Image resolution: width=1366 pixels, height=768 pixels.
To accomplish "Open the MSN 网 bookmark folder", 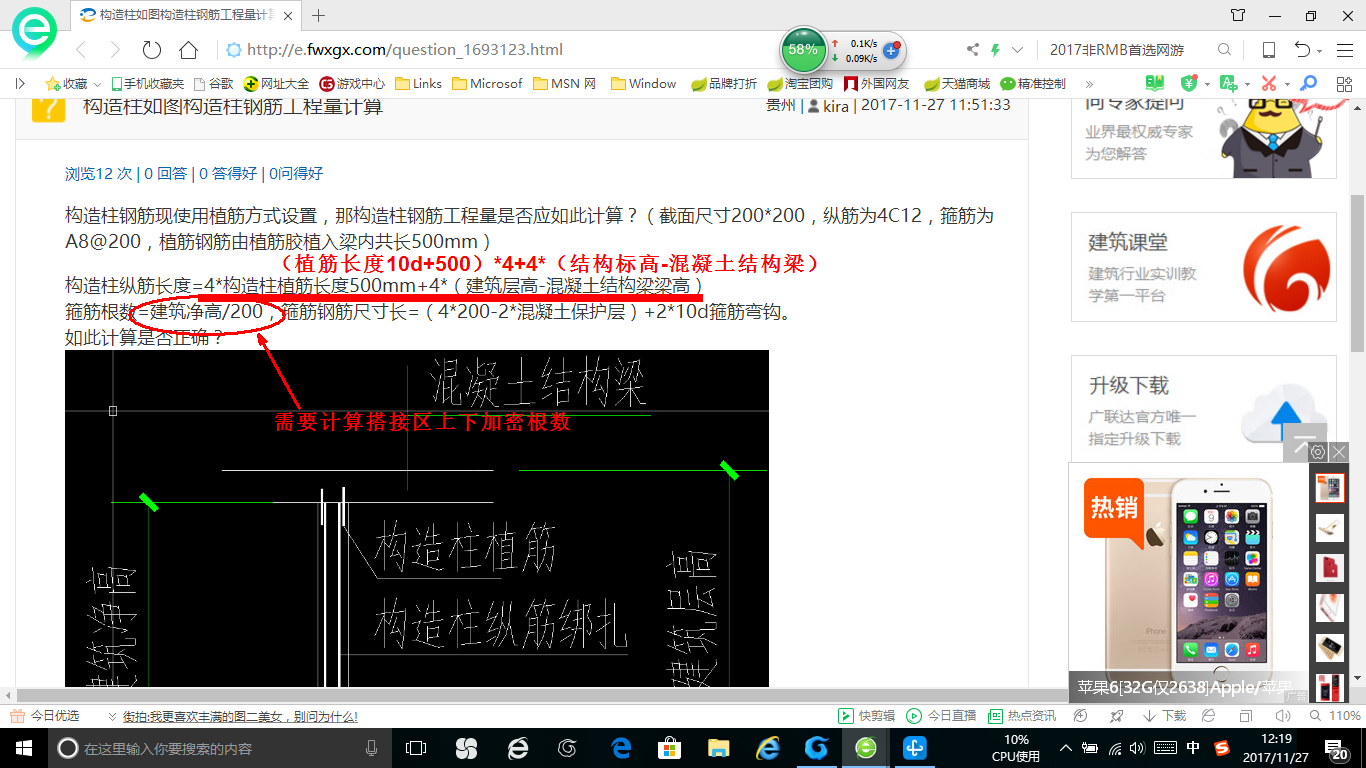I will point(565,84).
